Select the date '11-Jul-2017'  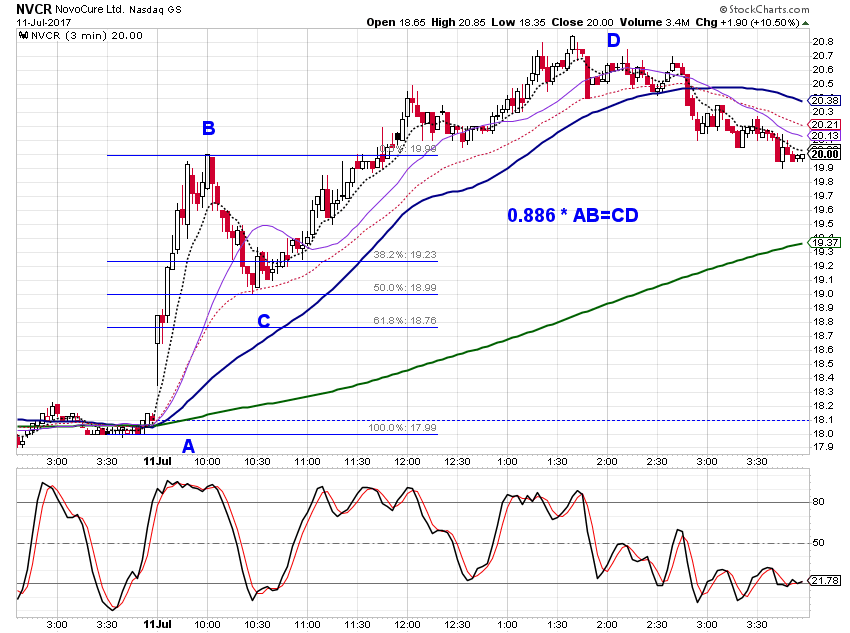click(43, 22)
